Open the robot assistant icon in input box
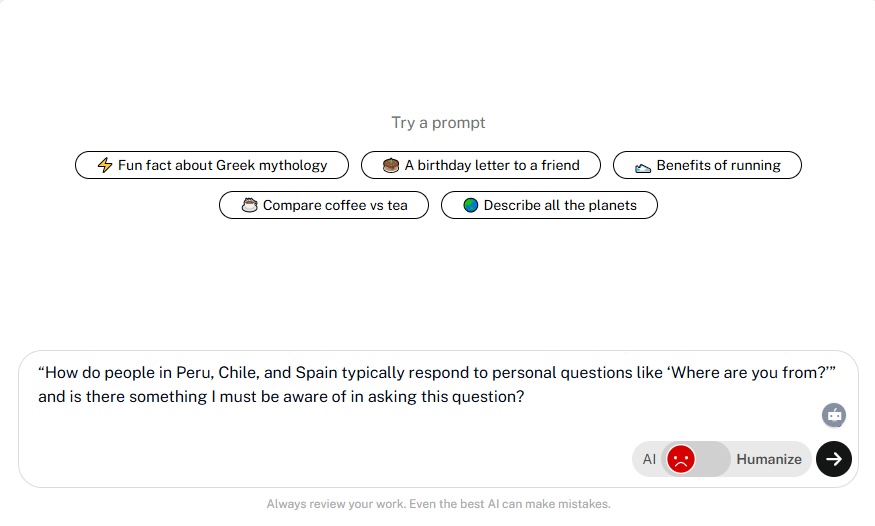This screenshot has width=875, height=526. [834, 416]
